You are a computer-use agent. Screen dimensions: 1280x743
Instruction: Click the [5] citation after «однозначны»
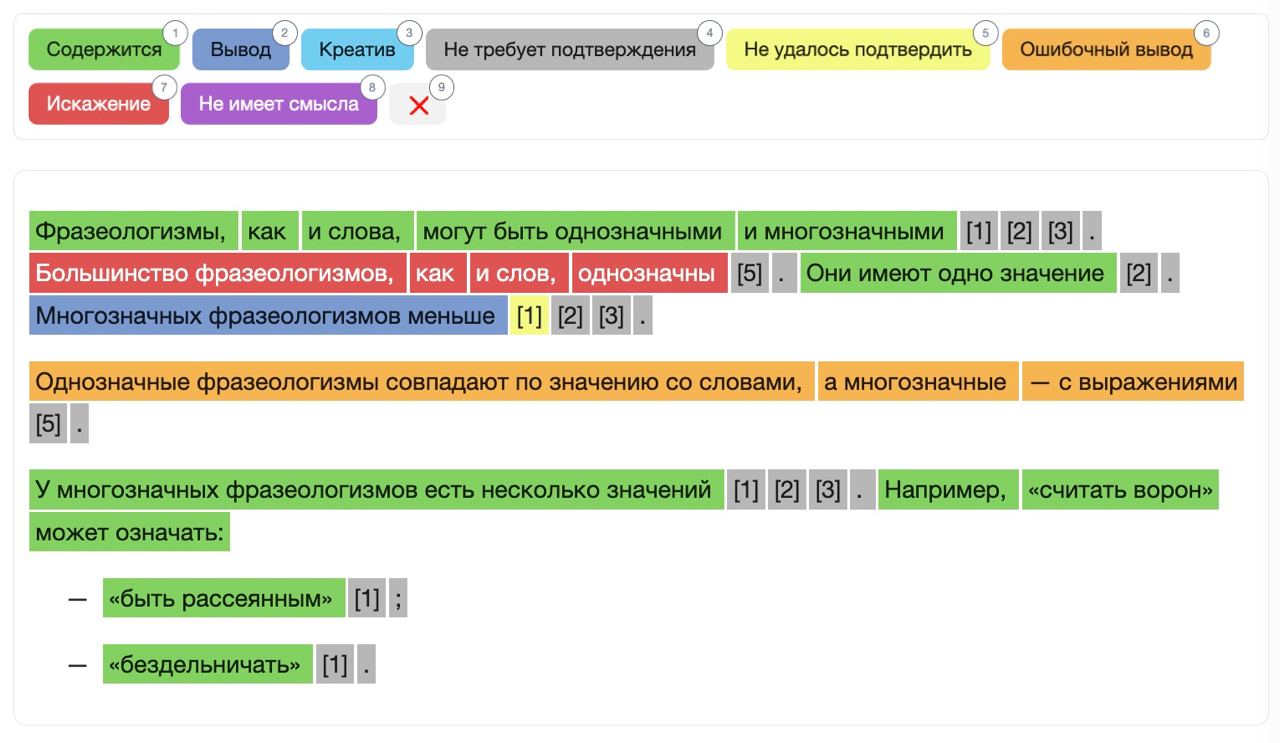(x=749, y=273)
